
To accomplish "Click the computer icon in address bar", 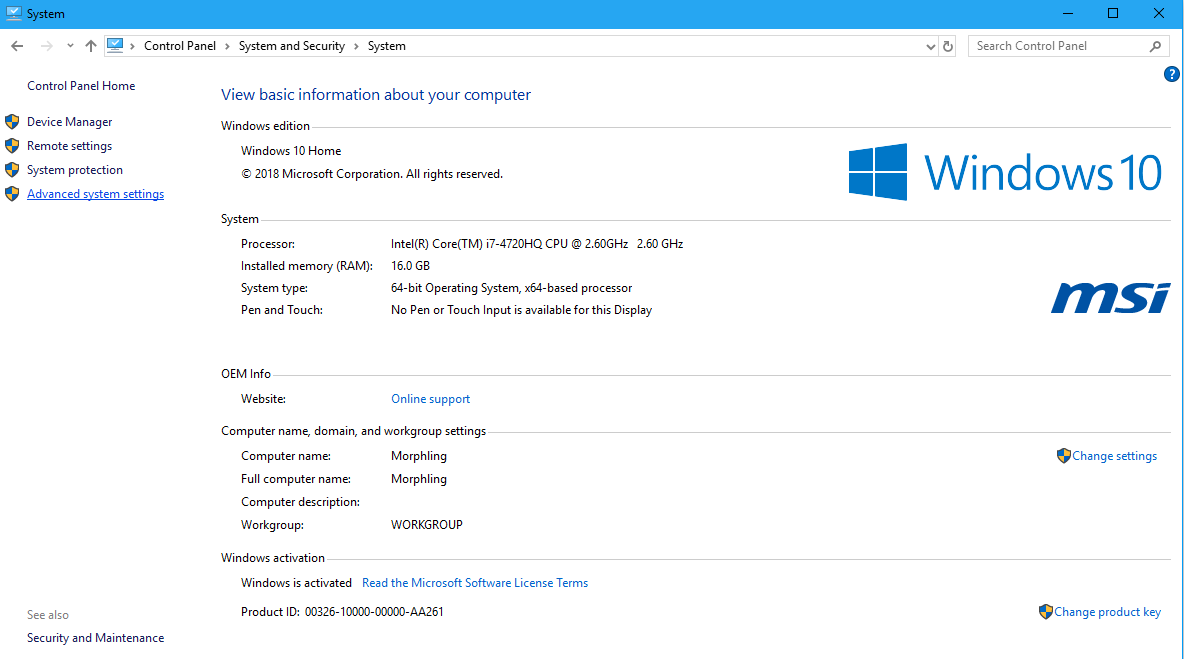I will [115, 45].
